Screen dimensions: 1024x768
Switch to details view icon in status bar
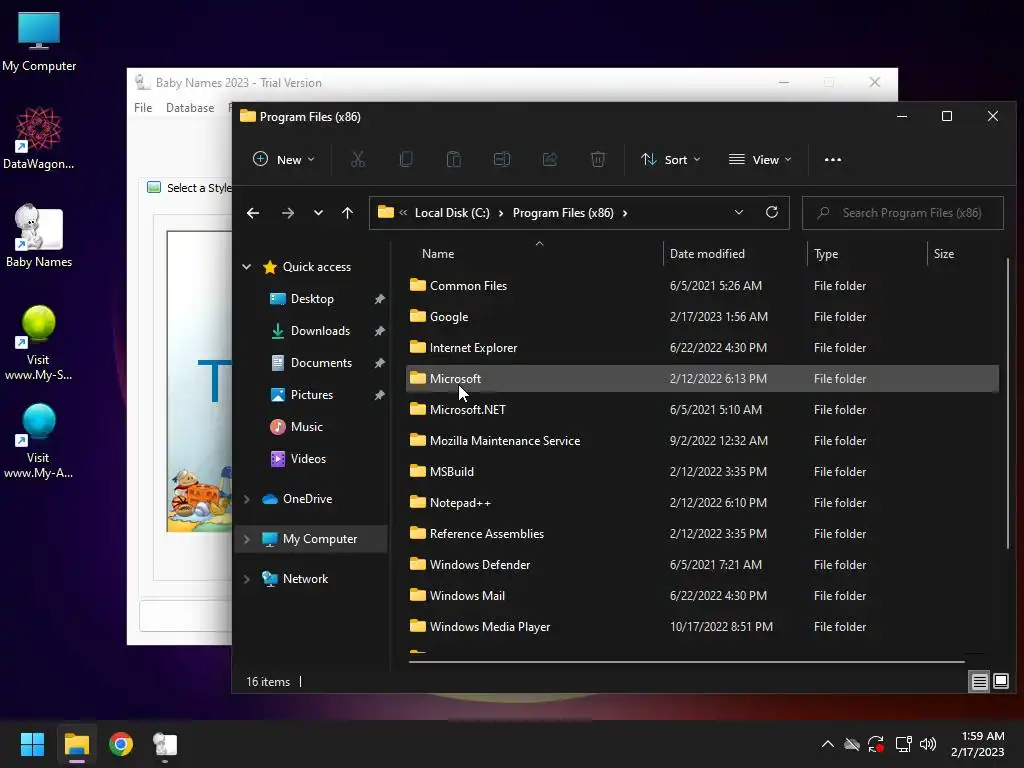click(x=980, y=682)
